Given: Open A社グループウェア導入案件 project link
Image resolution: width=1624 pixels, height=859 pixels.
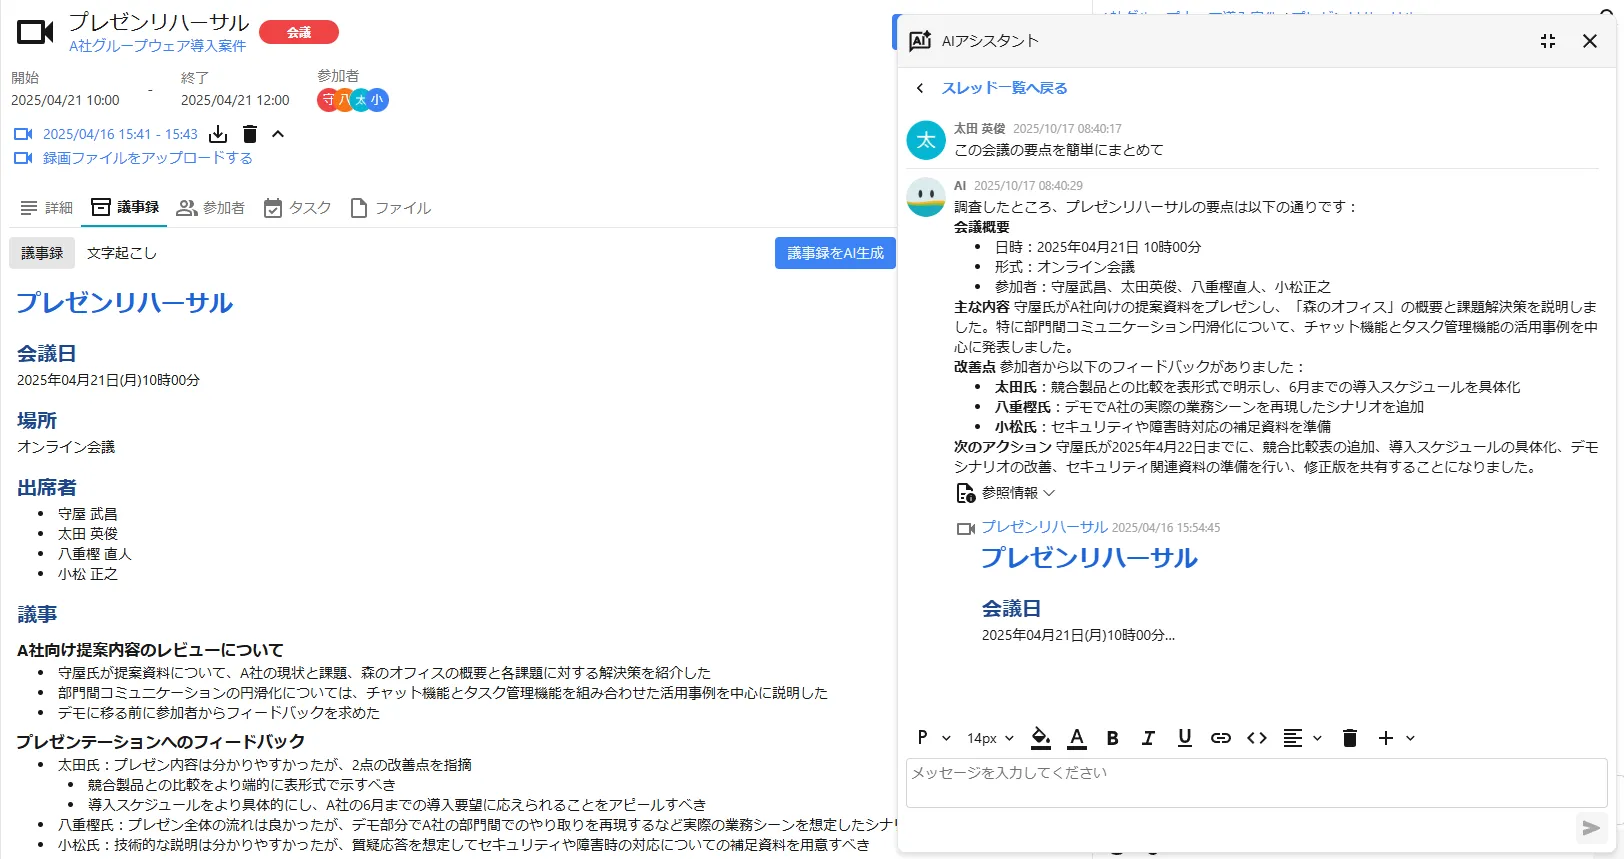Looking at the screenshot, I should [157, 46].
